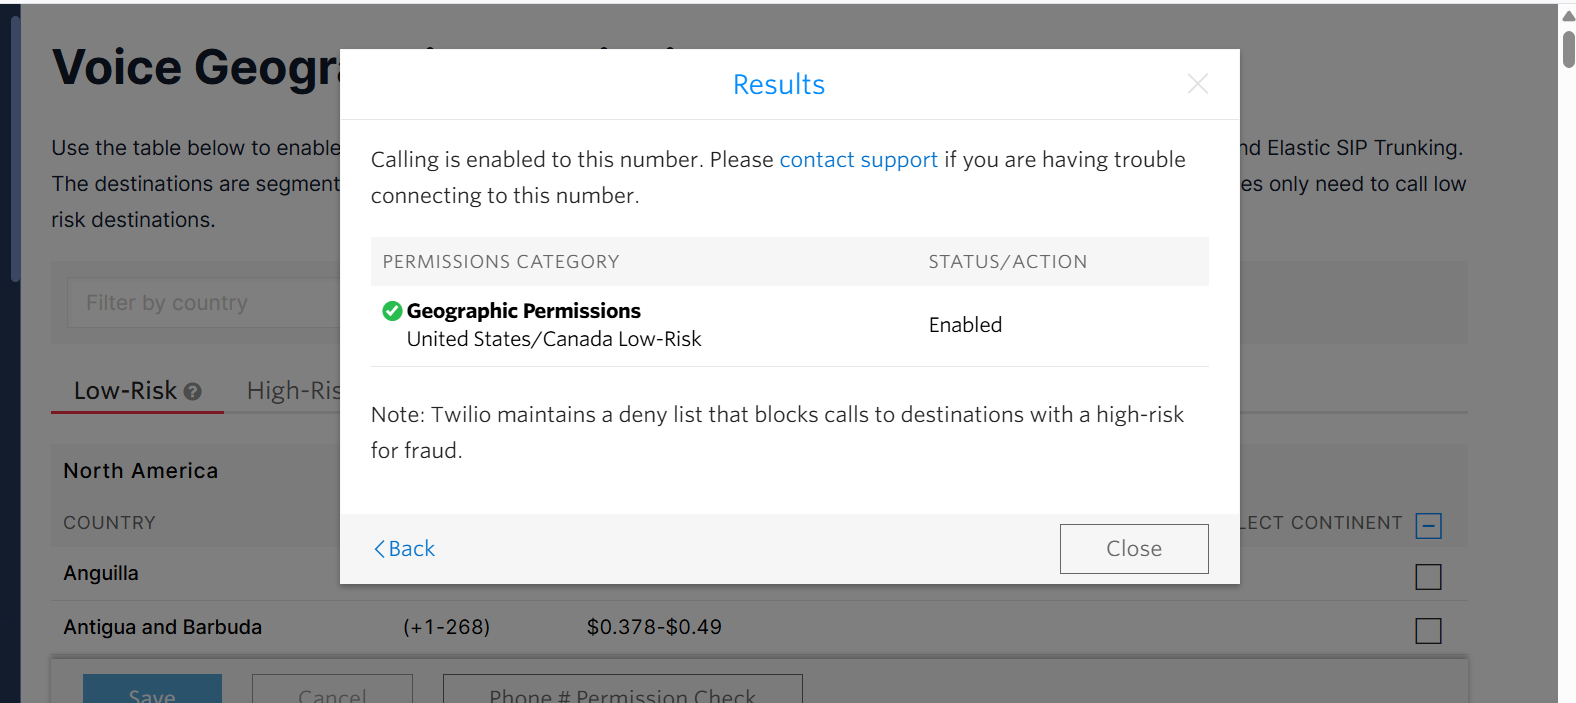Open Phone # Permission Check
The image size is (1576, 703).
tap(622, 692)
